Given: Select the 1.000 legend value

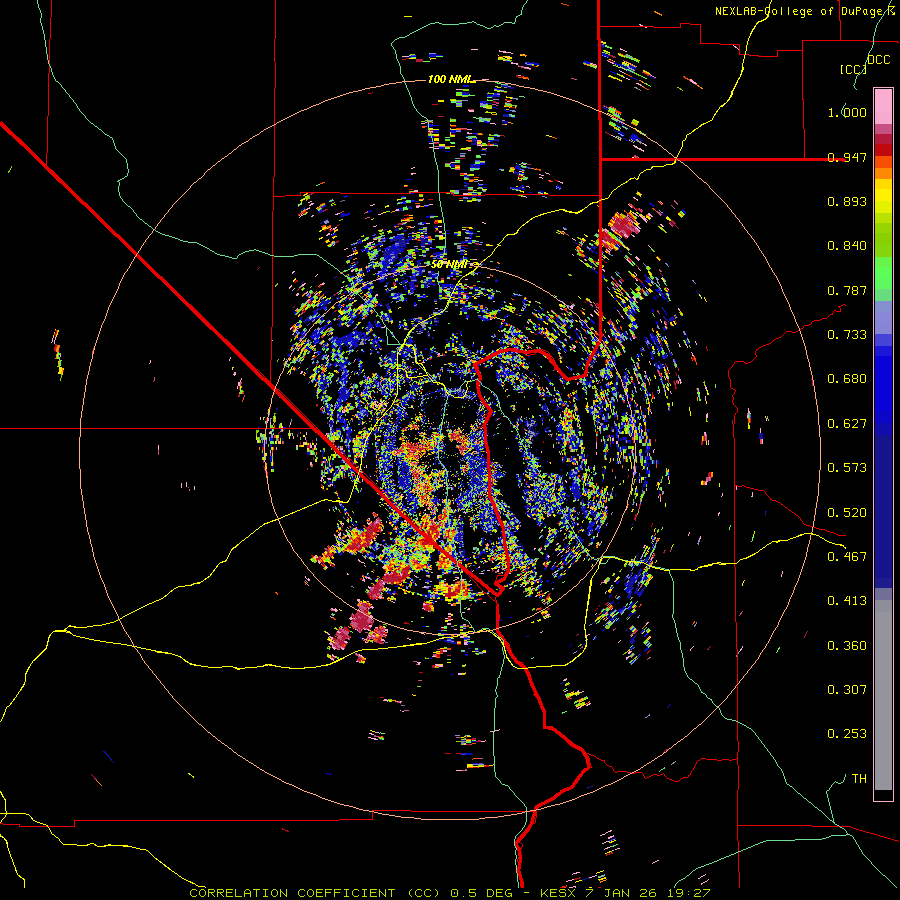Looking at the screenshot, I should [847, 112].
